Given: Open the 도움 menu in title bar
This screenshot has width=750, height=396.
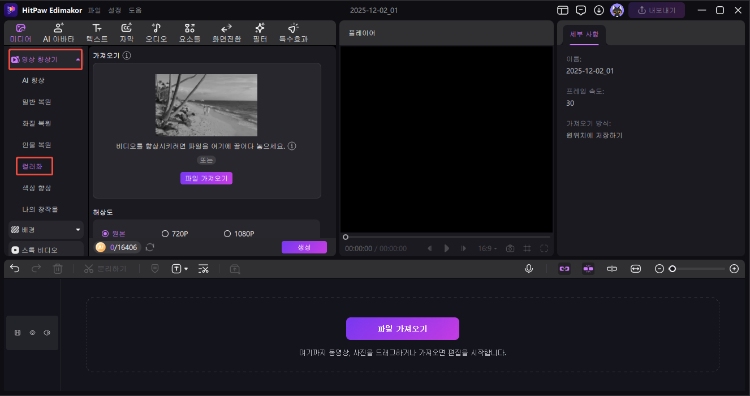Looking at the screenshot, I should pos(135,10).
